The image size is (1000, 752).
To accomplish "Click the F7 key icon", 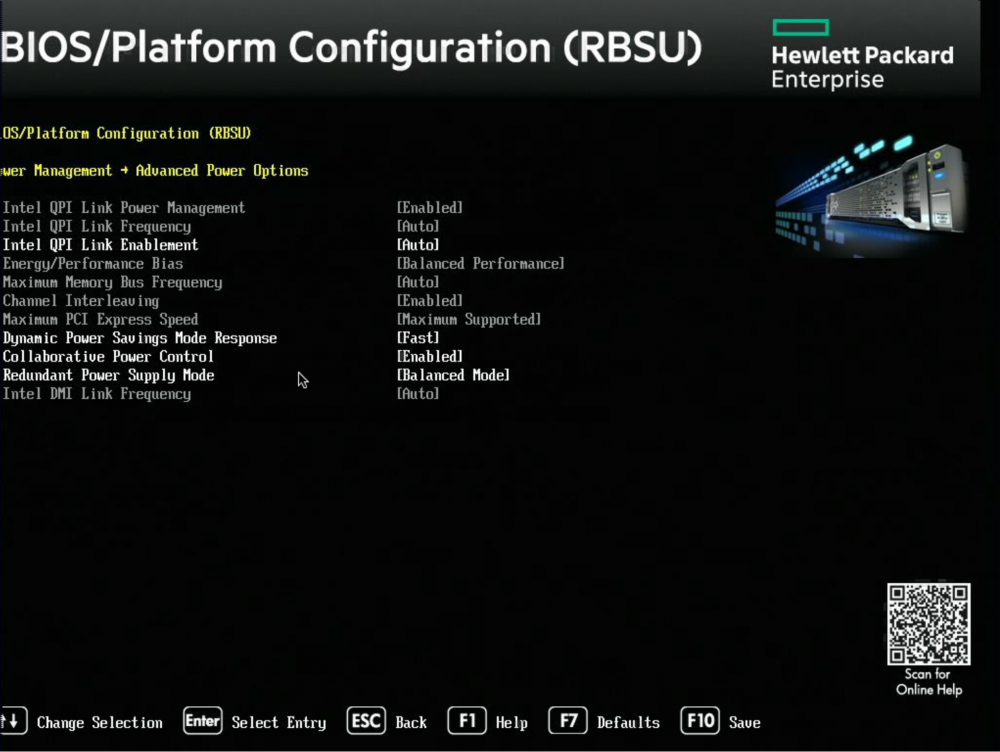I will [x=568, y=721].
